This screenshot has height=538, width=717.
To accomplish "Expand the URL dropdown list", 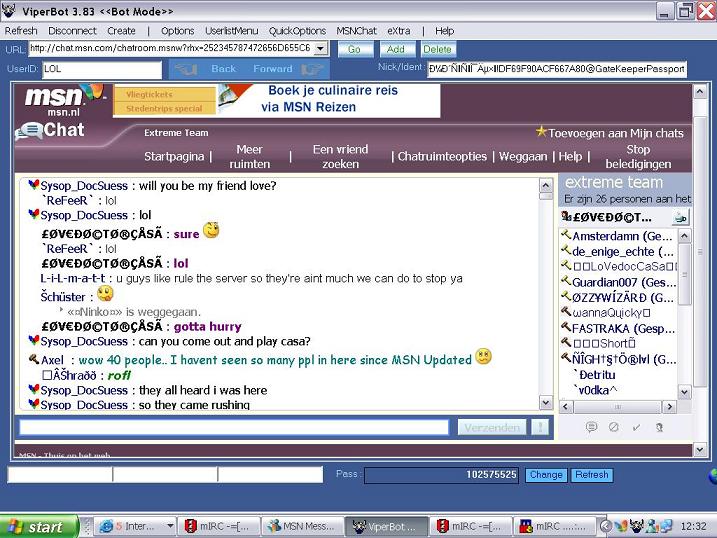I will pyautogui.click(x=321, y=48).
